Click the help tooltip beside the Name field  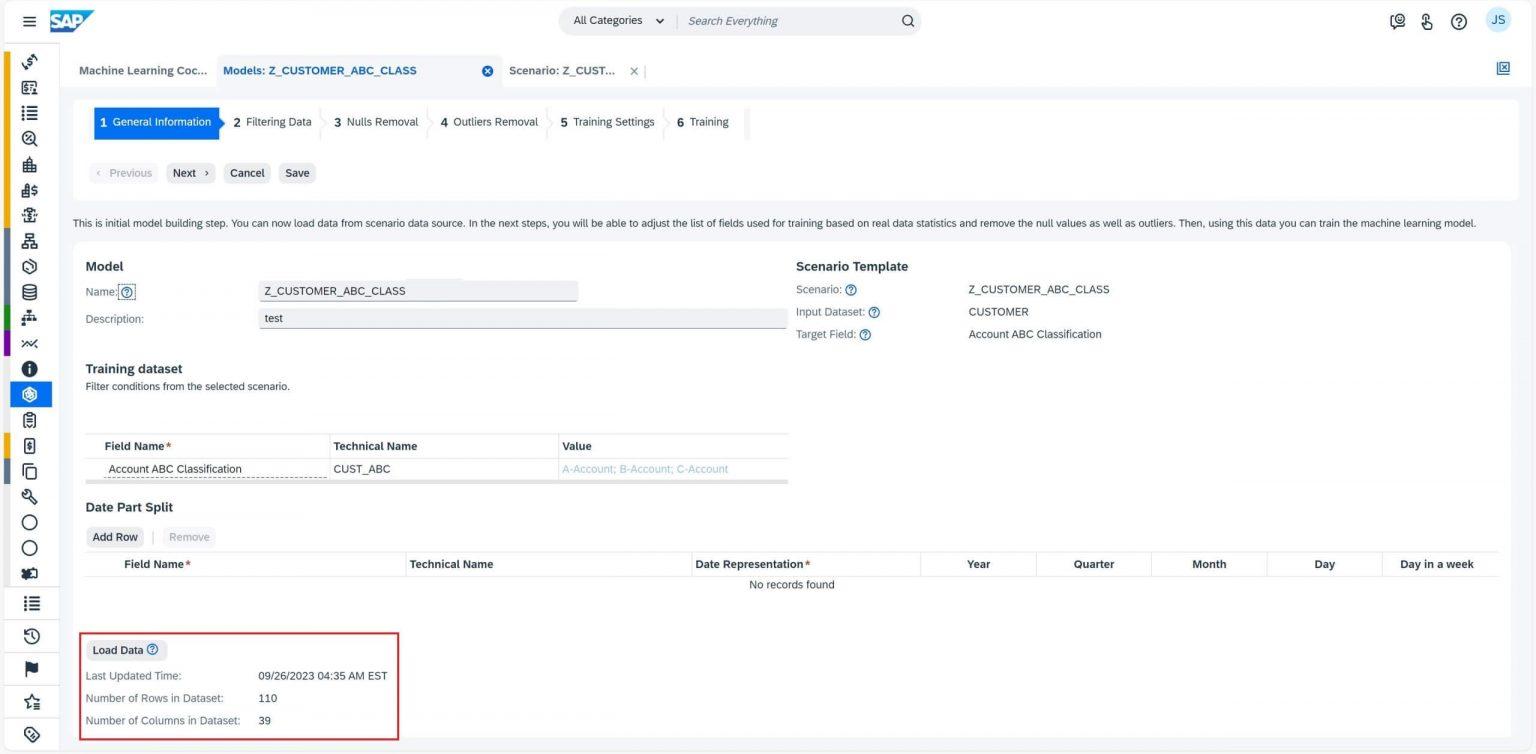click(x=127, y=291)
